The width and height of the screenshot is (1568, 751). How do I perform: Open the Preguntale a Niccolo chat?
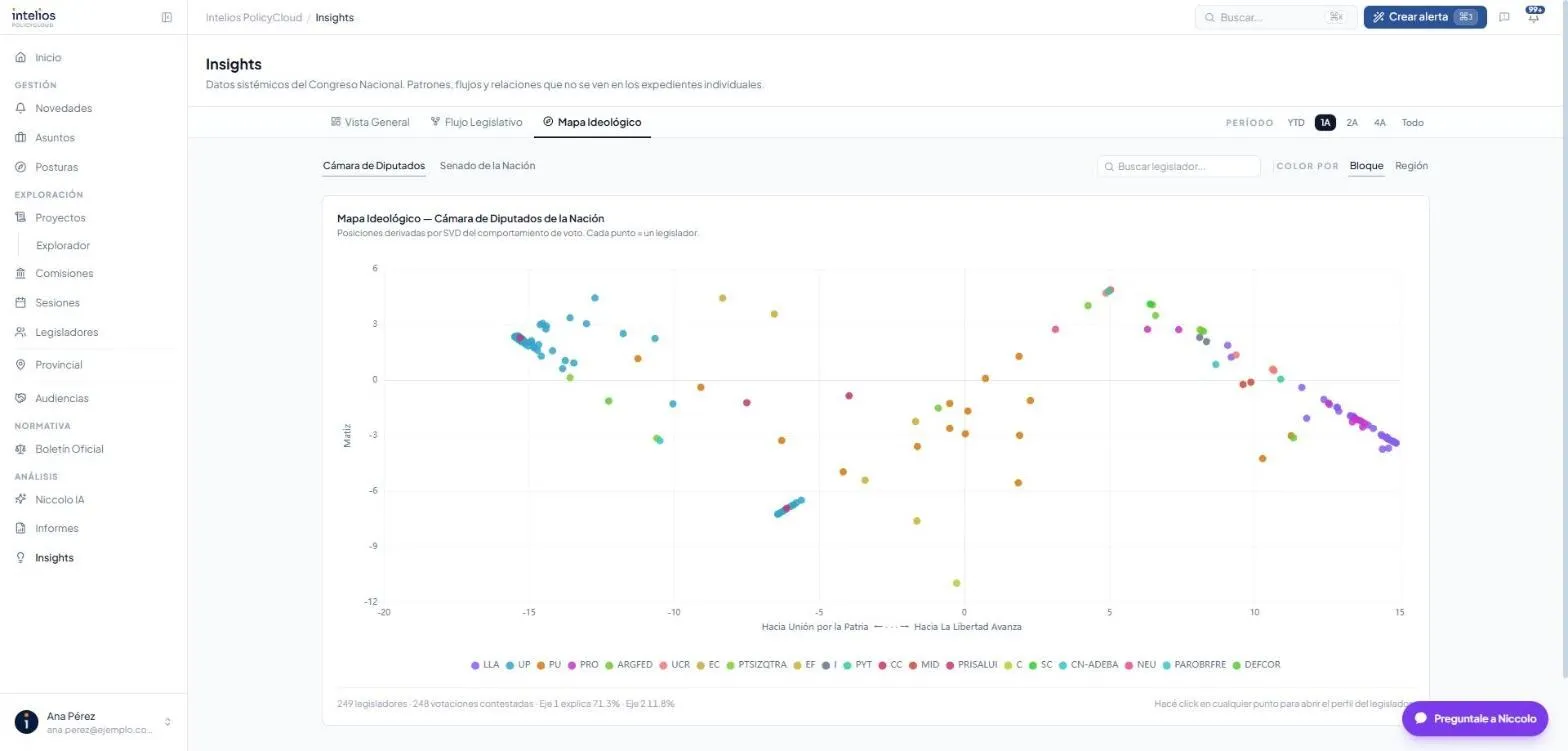(1475, 718)
